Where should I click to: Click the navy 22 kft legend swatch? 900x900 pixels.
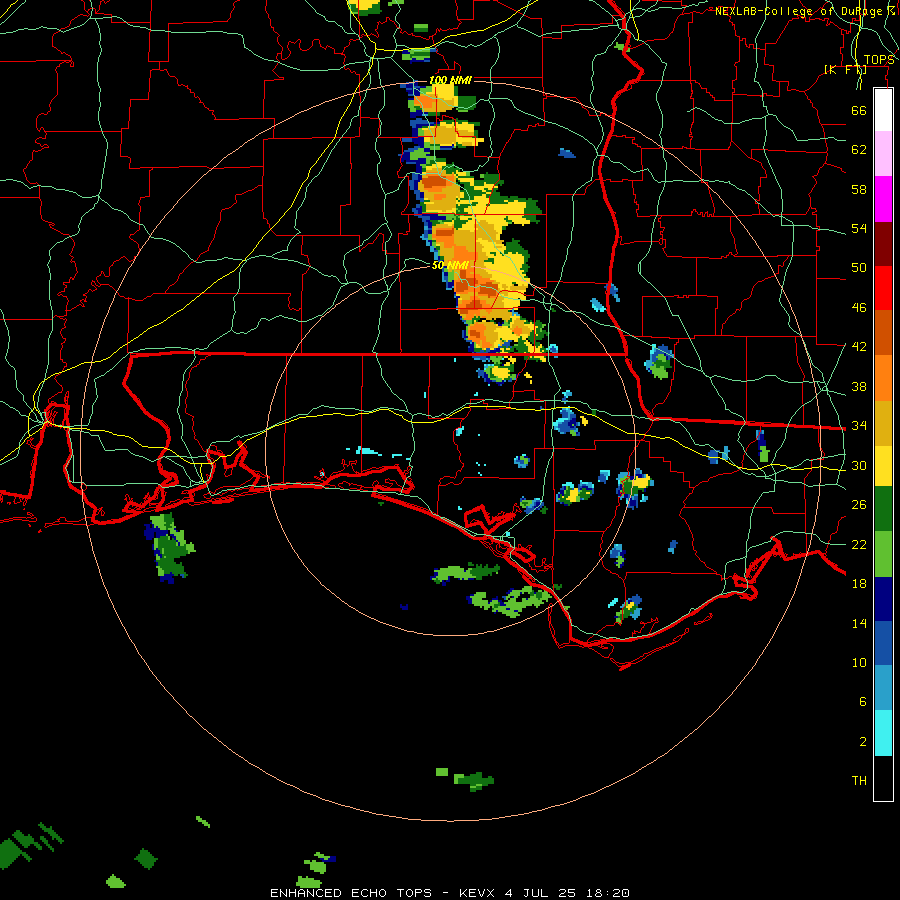pos(883,599)
